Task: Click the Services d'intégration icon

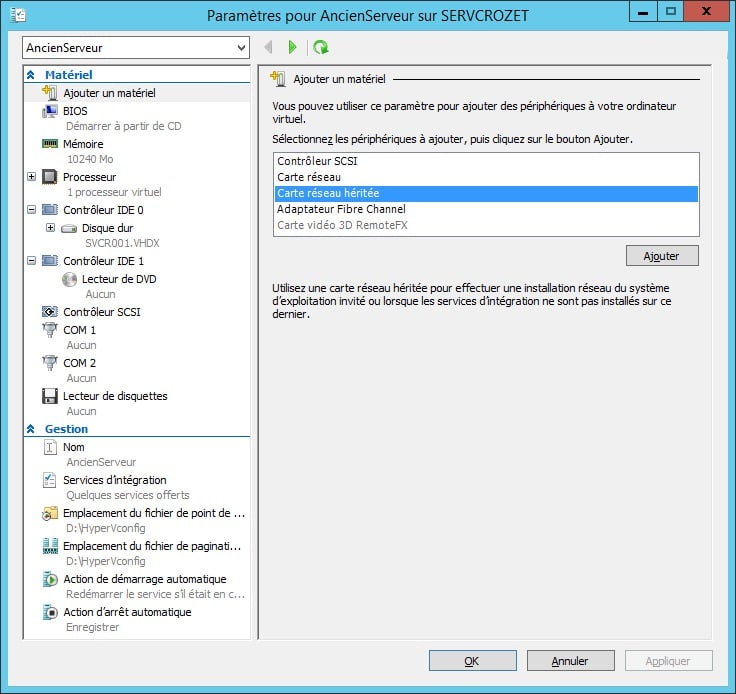Action: tap(49, 480)
